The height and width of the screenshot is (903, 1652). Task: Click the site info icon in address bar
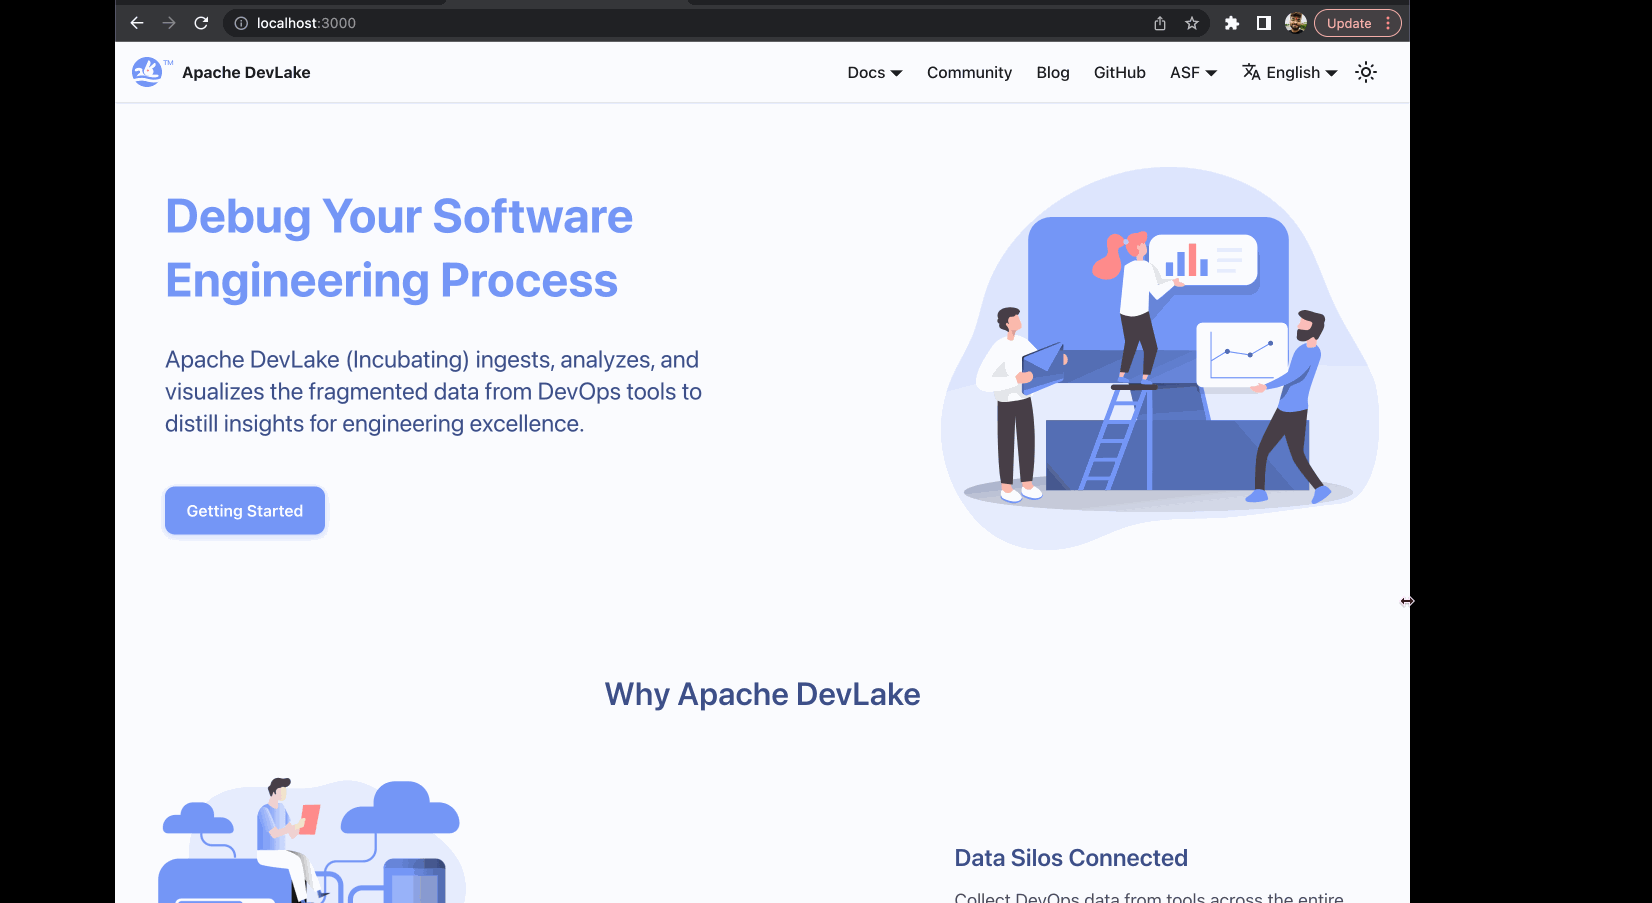click(241, 23)
